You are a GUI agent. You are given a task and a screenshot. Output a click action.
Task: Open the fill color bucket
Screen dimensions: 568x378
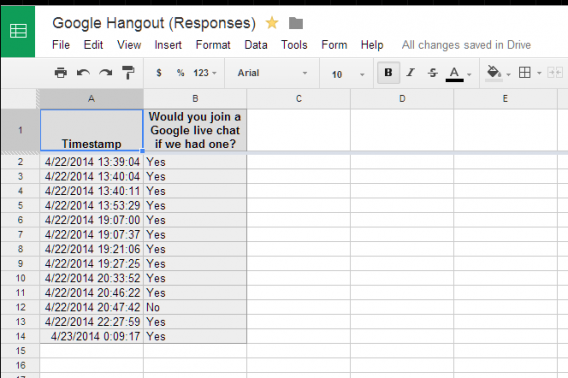click(x=494, y=73)
